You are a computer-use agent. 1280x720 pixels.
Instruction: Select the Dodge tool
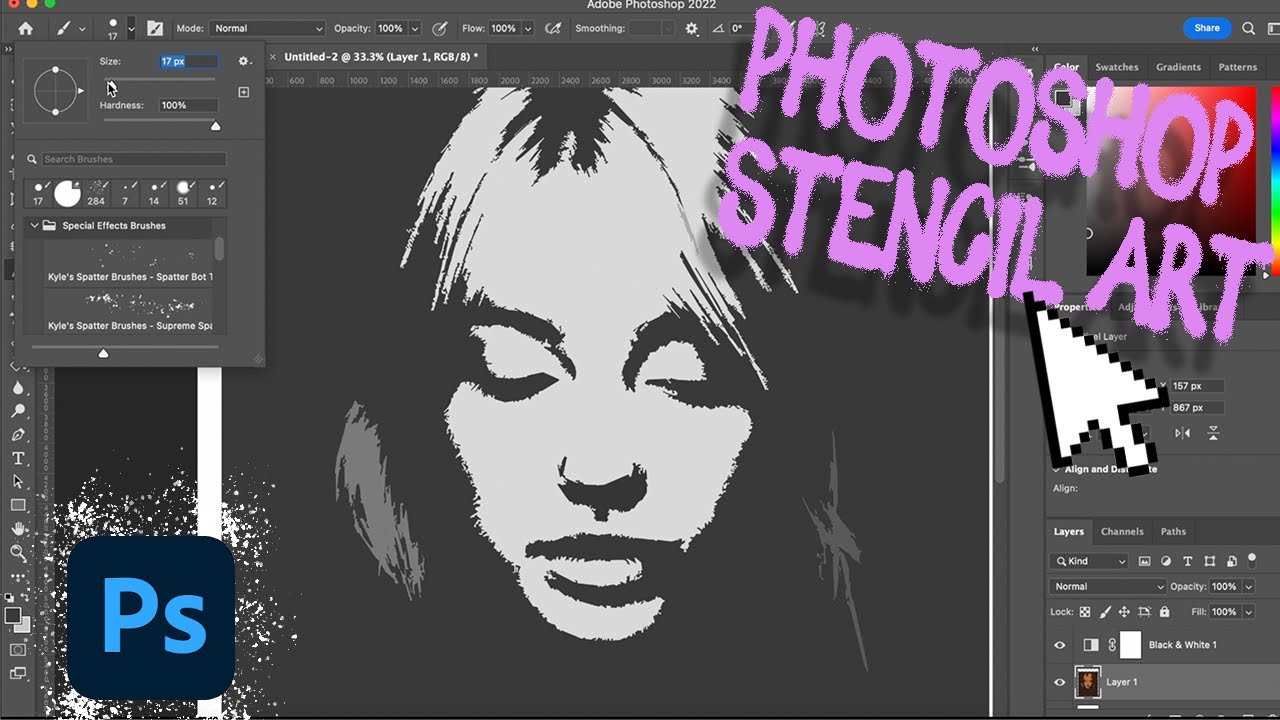click(18, 411)
